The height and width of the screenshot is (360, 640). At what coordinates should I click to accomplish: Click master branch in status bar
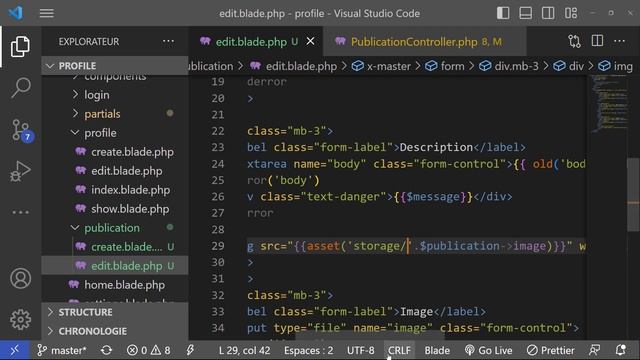click(x=62, y=350)
